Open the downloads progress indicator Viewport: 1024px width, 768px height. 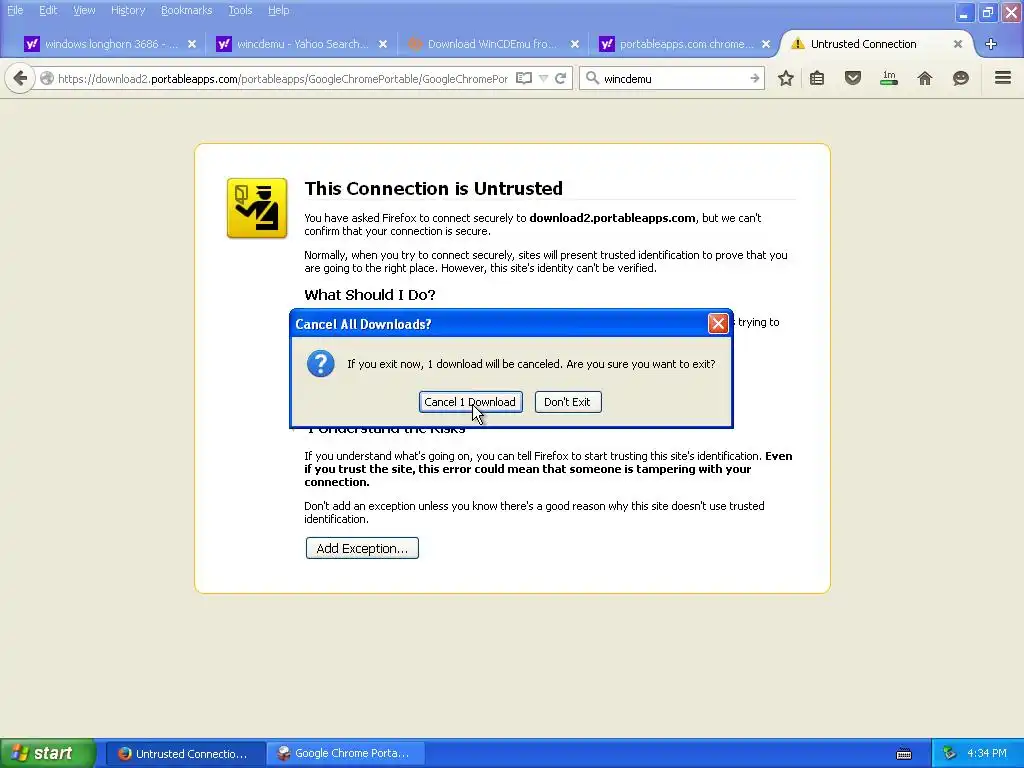pyautogui.click(x=889, y=78)
